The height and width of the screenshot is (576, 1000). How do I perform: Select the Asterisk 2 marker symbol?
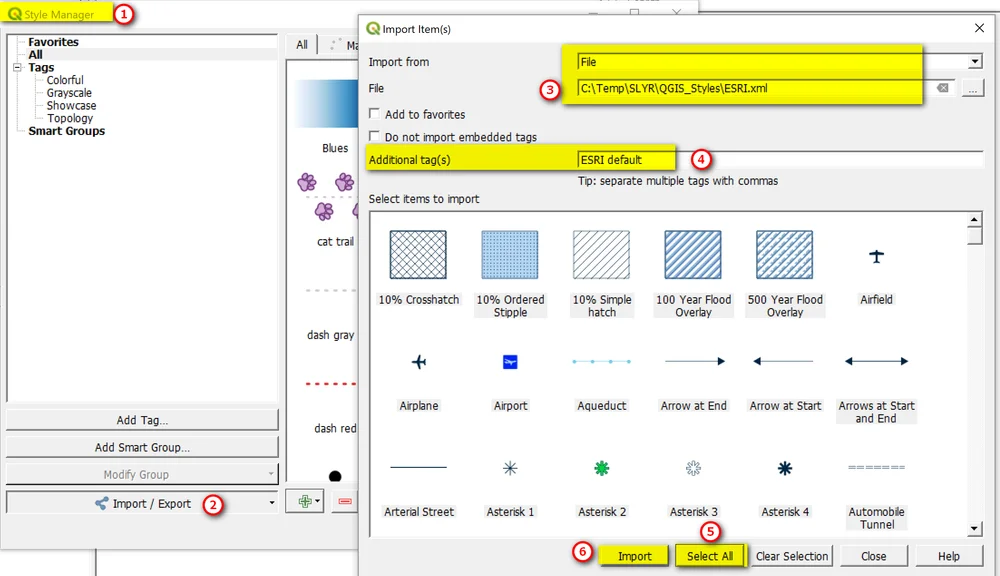click(x=601, y=467)
